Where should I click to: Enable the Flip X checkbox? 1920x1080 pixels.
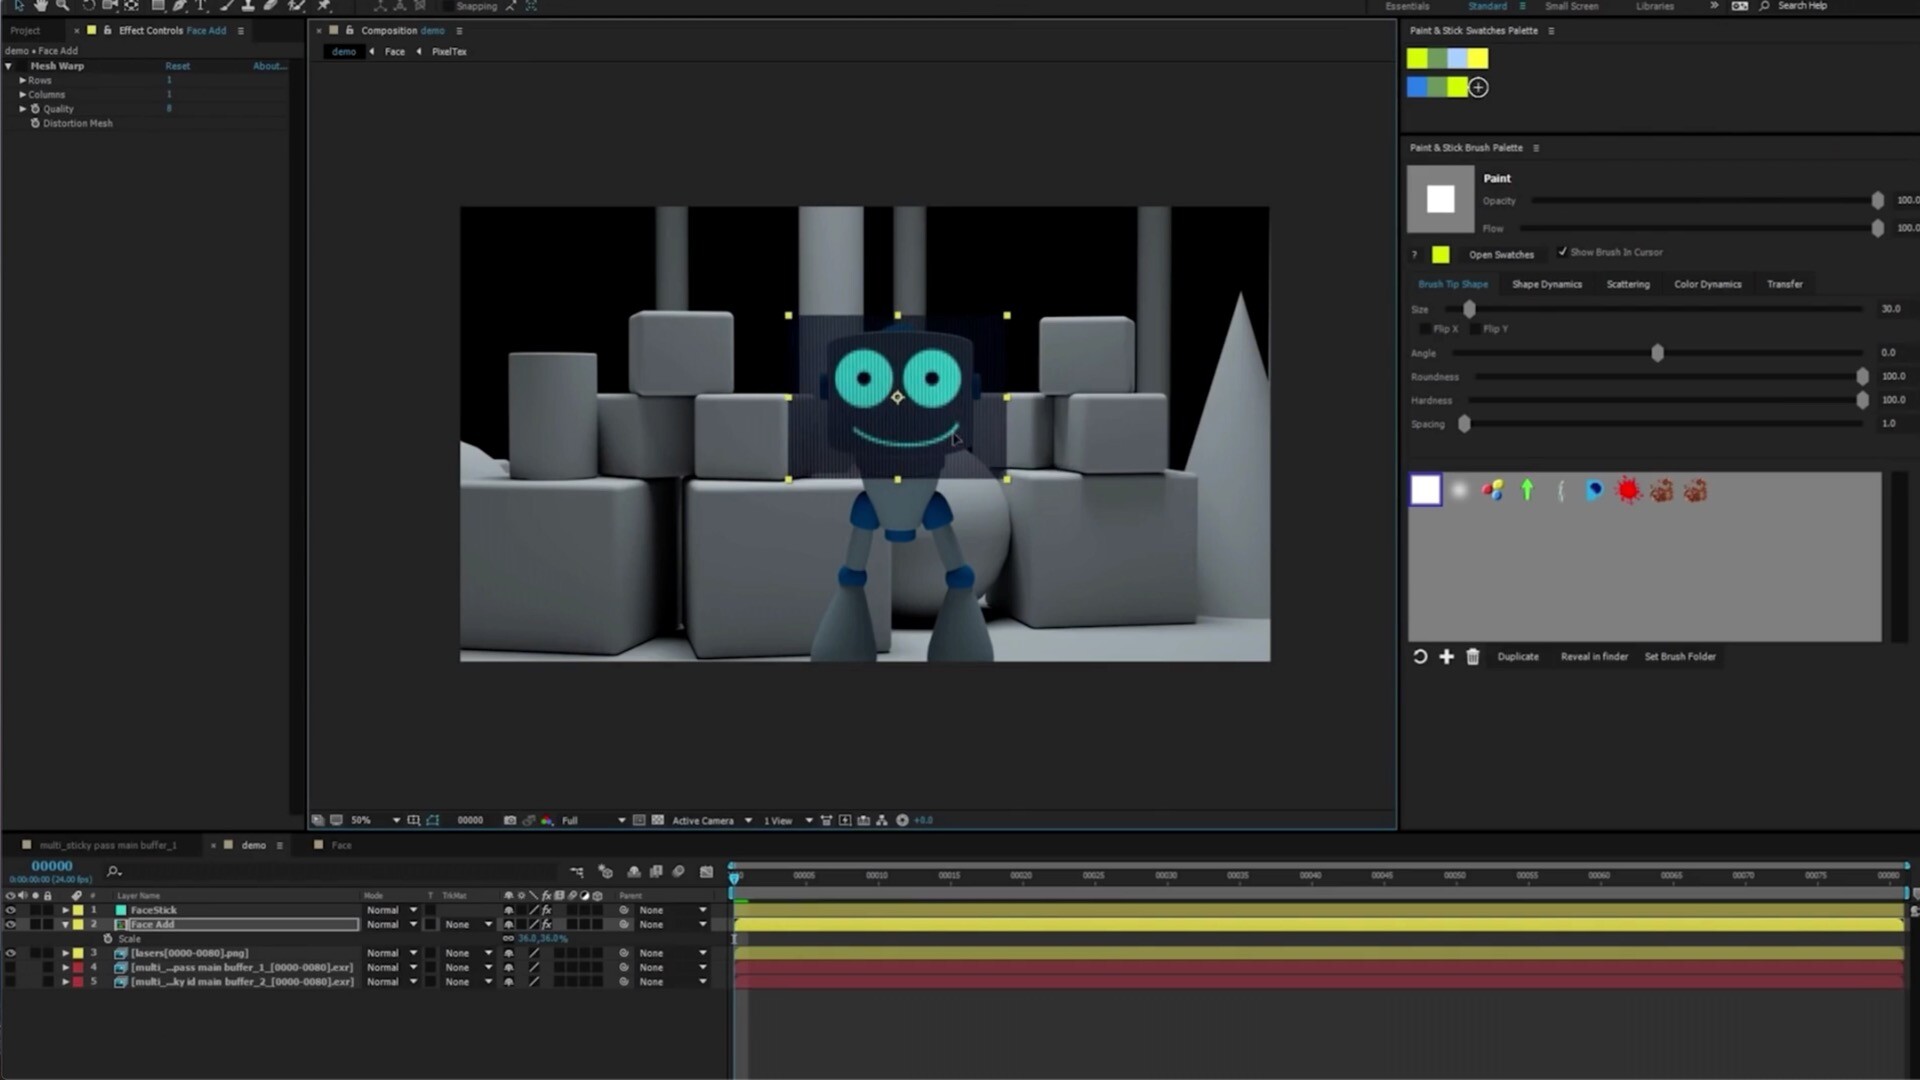click(x=1425, y=329)
